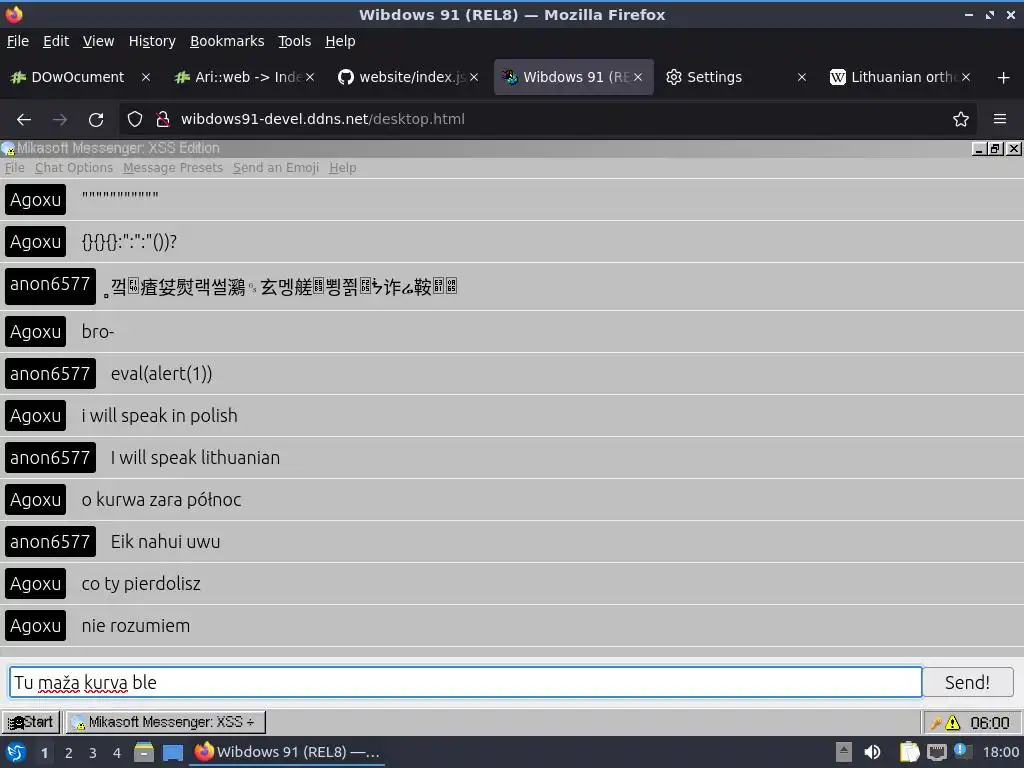Open the Firefox Tools menu

pos(295,41)
